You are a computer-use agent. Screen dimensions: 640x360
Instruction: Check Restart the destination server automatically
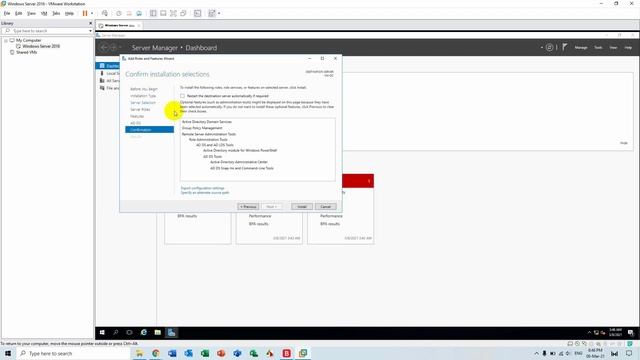(x=182, y=96)
